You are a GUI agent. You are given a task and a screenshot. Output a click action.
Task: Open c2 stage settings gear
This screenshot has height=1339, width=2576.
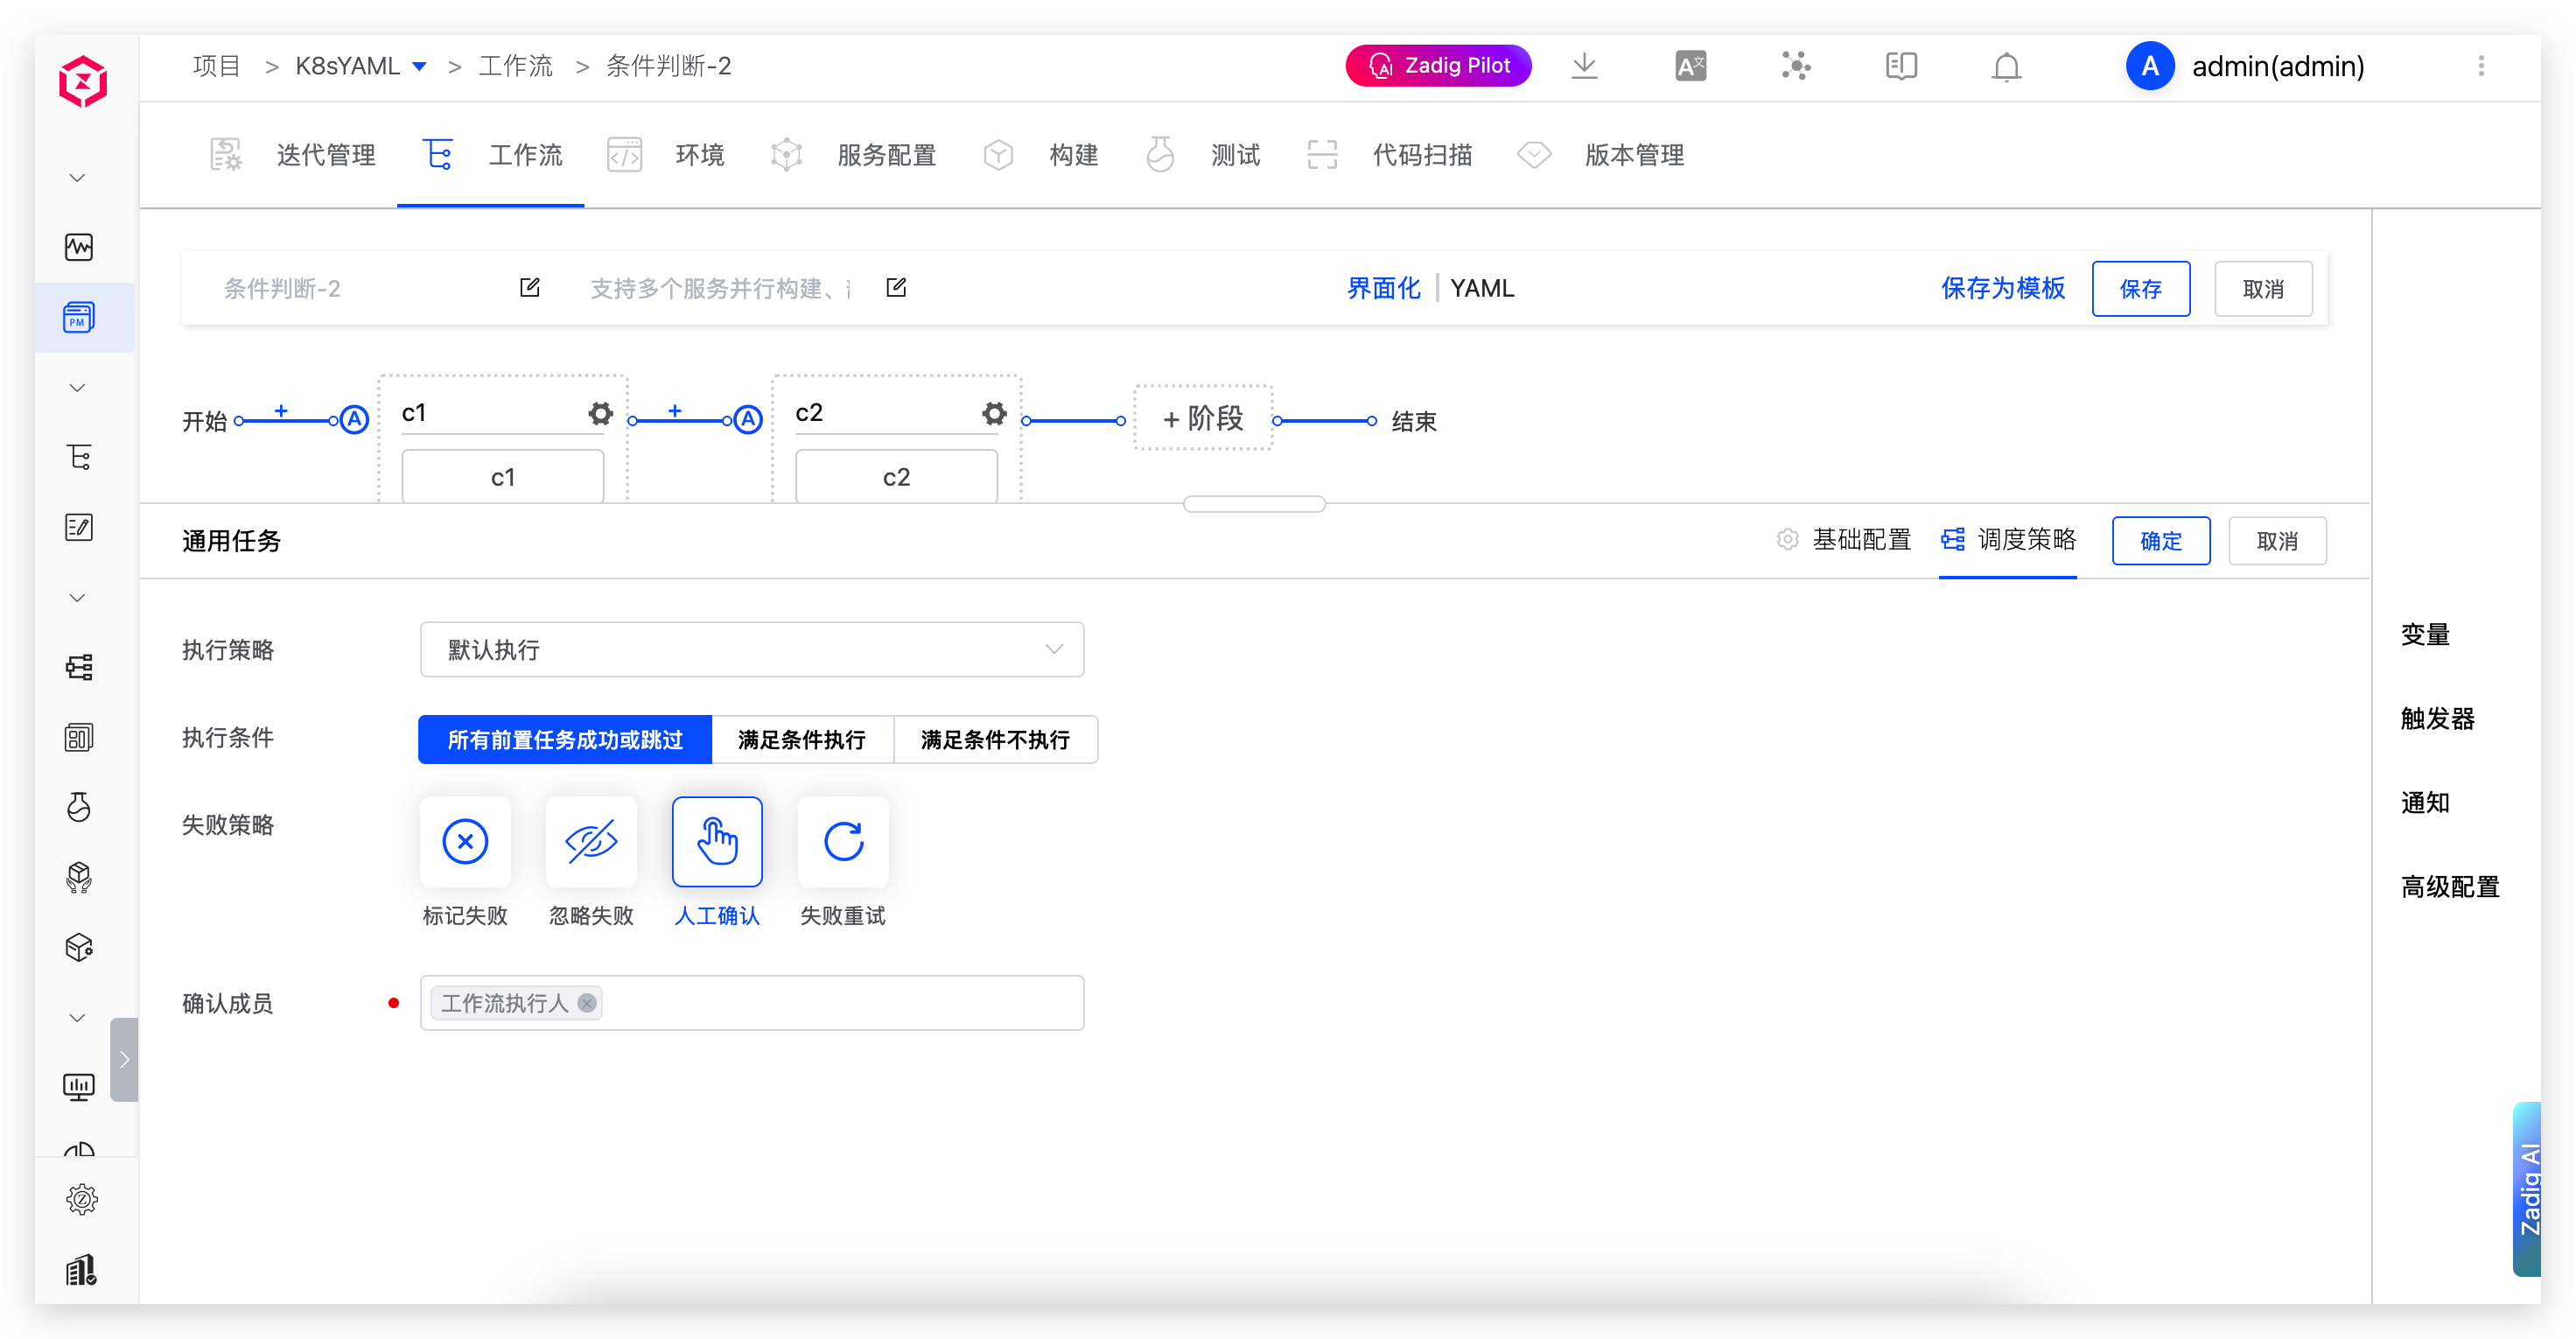tap(993, 413)
